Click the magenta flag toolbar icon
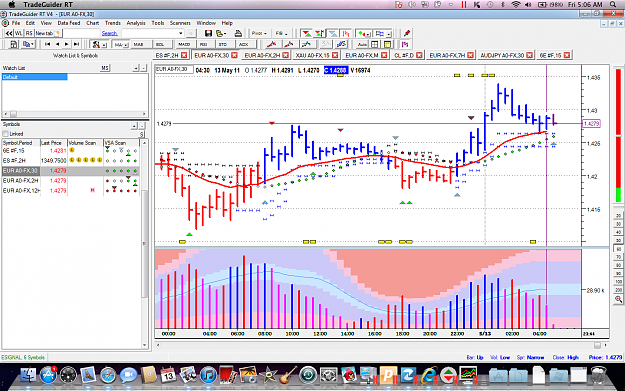 405,44
